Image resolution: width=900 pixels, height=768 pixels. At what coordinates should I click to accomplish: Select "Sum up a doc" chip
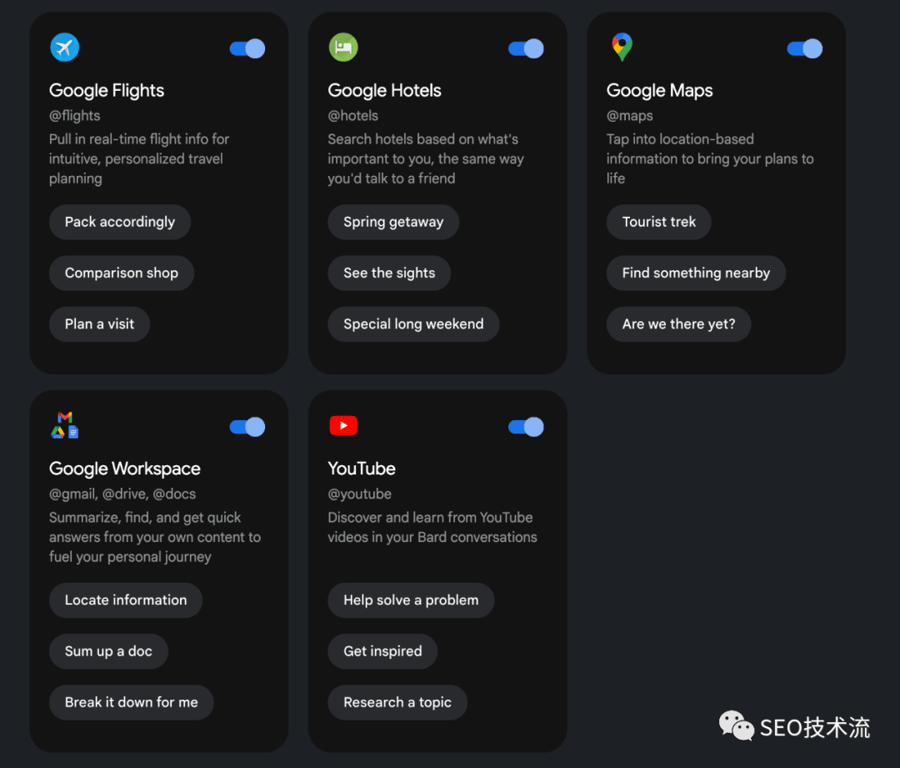108,651
